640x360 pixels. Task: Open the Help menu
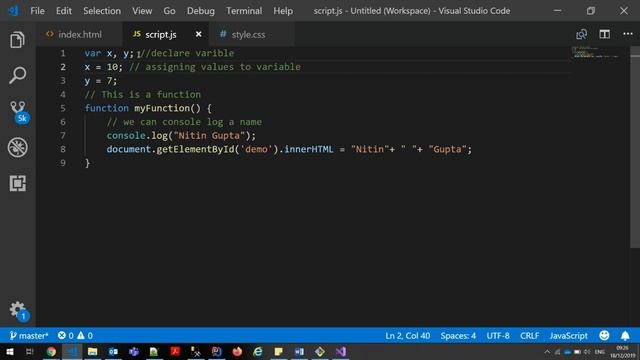(x=283, y=11)
